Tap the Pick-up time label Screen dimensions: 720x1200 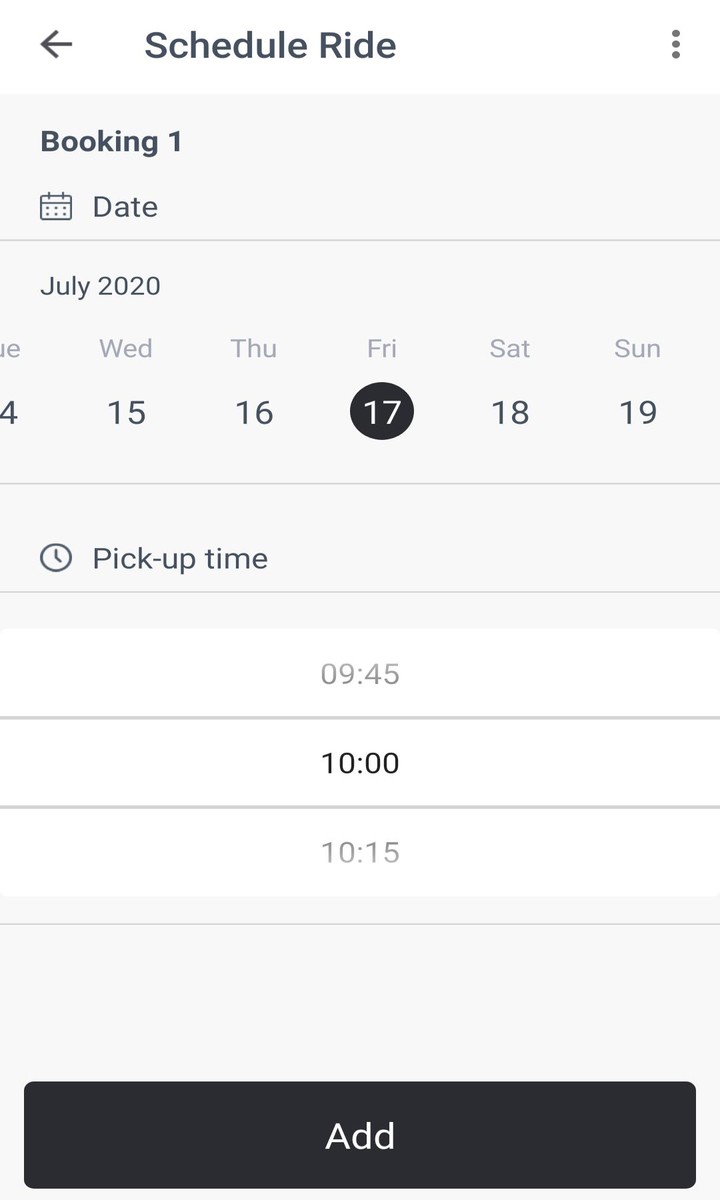tap(180, 558)
